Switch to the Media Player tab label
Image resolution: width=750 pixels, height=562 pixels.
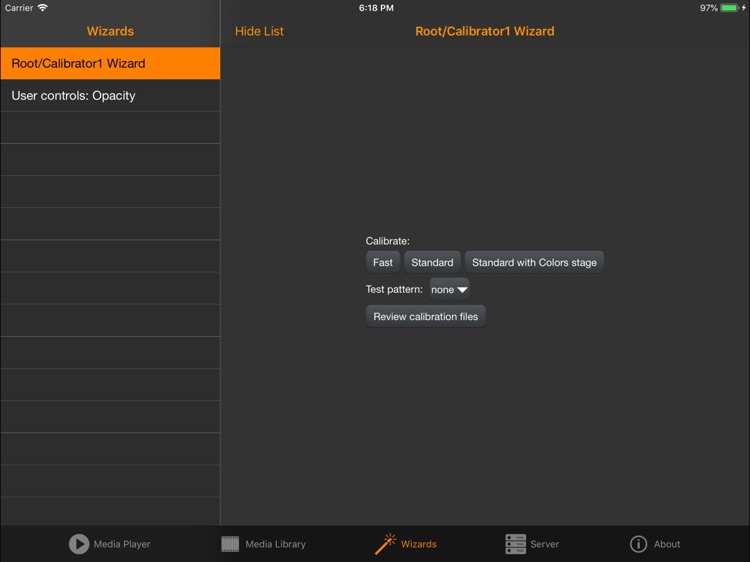click(x=122, y=544)
